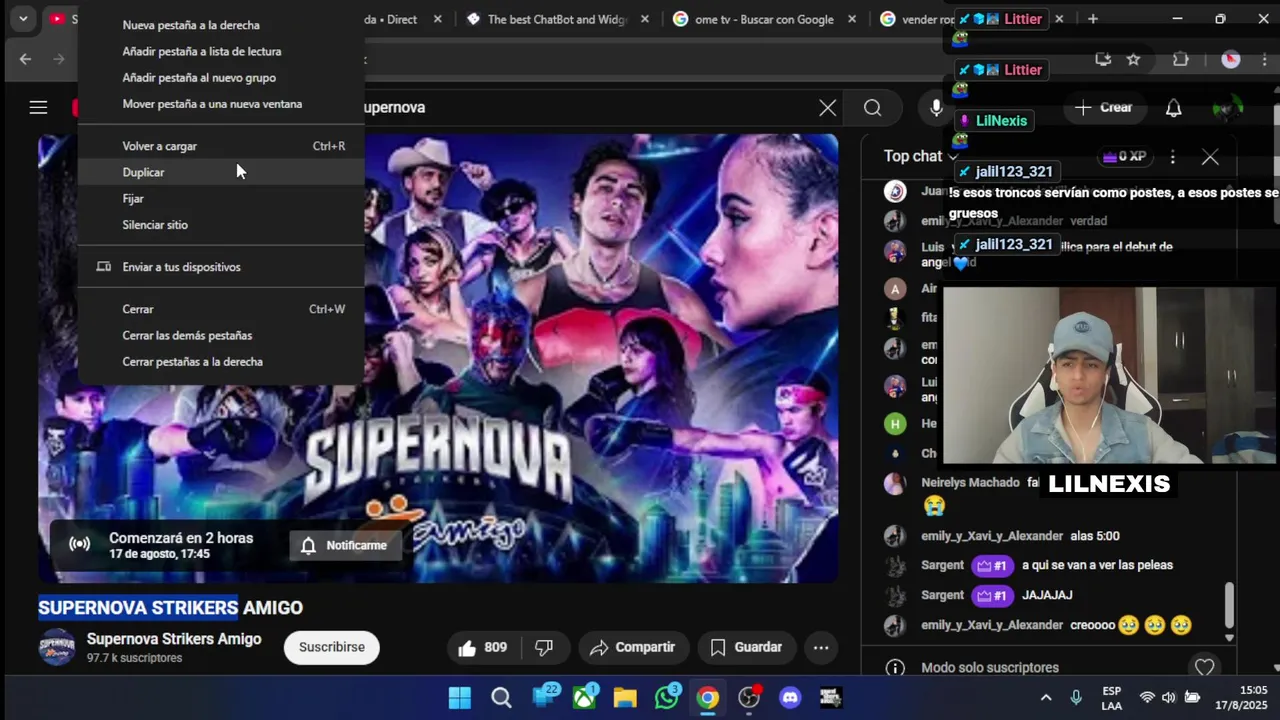Go back with browser back arrow

point(25,59)
